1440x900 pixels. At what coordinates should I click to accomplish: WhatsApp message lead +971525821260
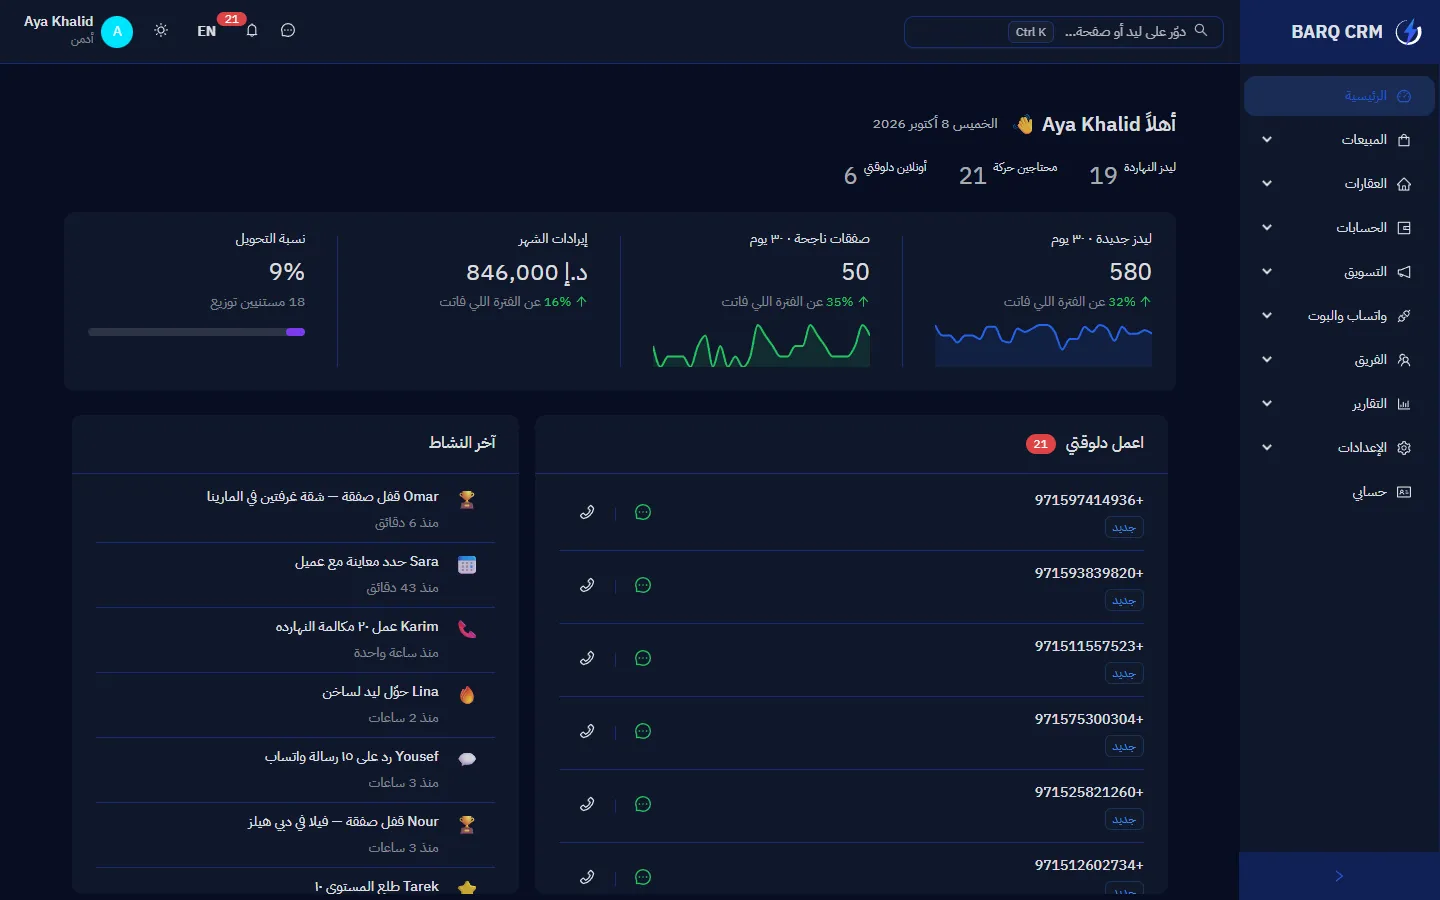[x=643, y=804]
